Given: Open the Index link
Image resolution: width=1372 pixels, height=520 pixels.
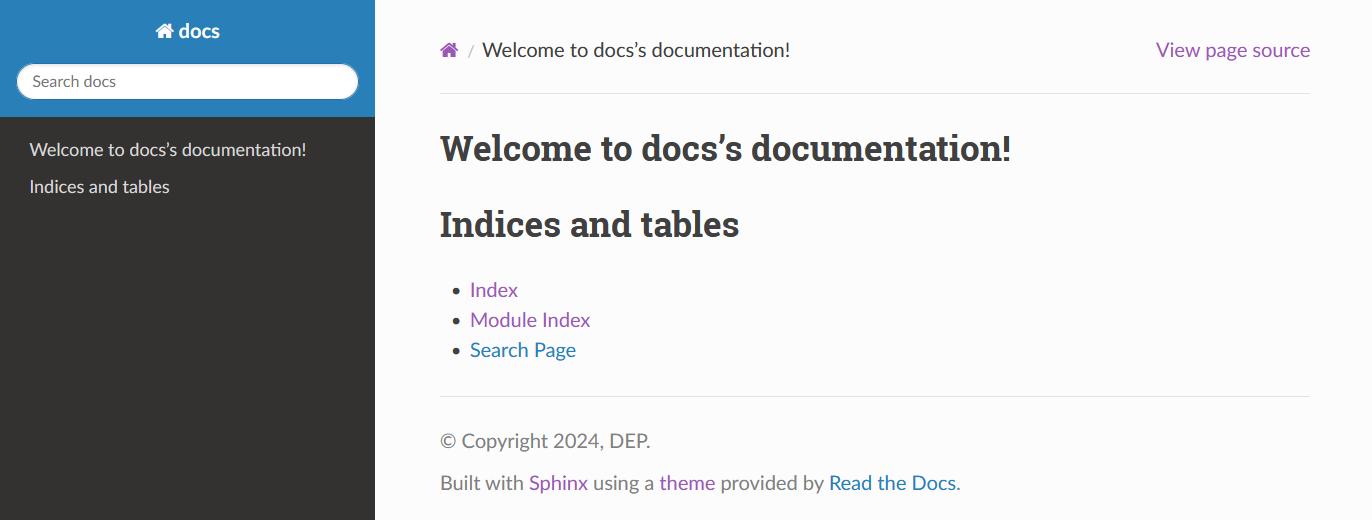Looking at the screenshot, I should click(494, 290).
